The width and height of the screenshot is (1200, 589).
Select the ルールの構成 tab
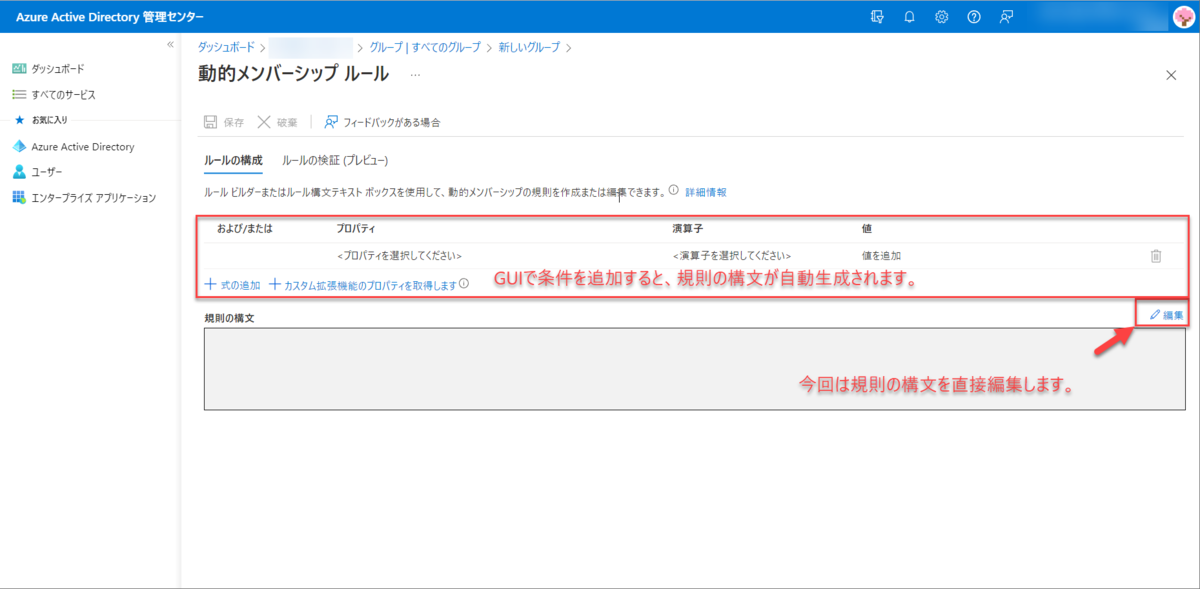coord(233,161)
